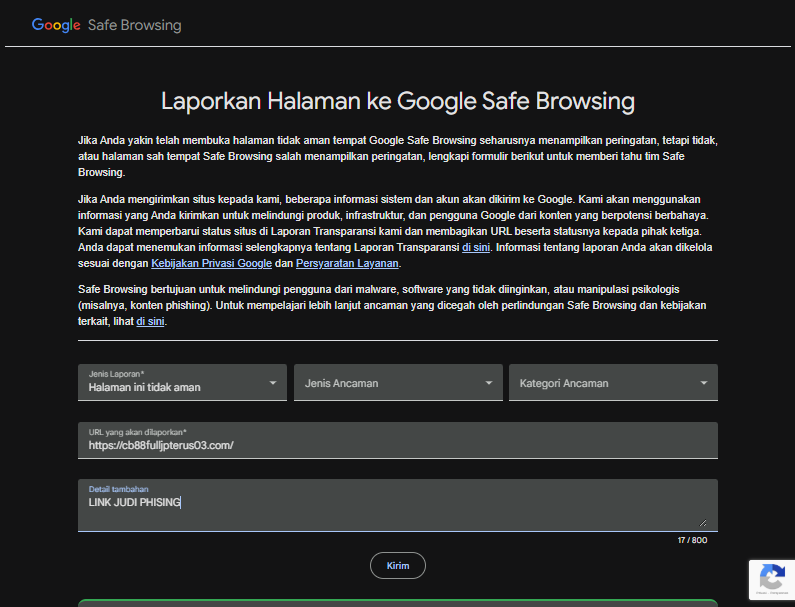Open the Persyaratan Layanan link
The width and height of the screenshot is (795, 607).
pos(347,263)
